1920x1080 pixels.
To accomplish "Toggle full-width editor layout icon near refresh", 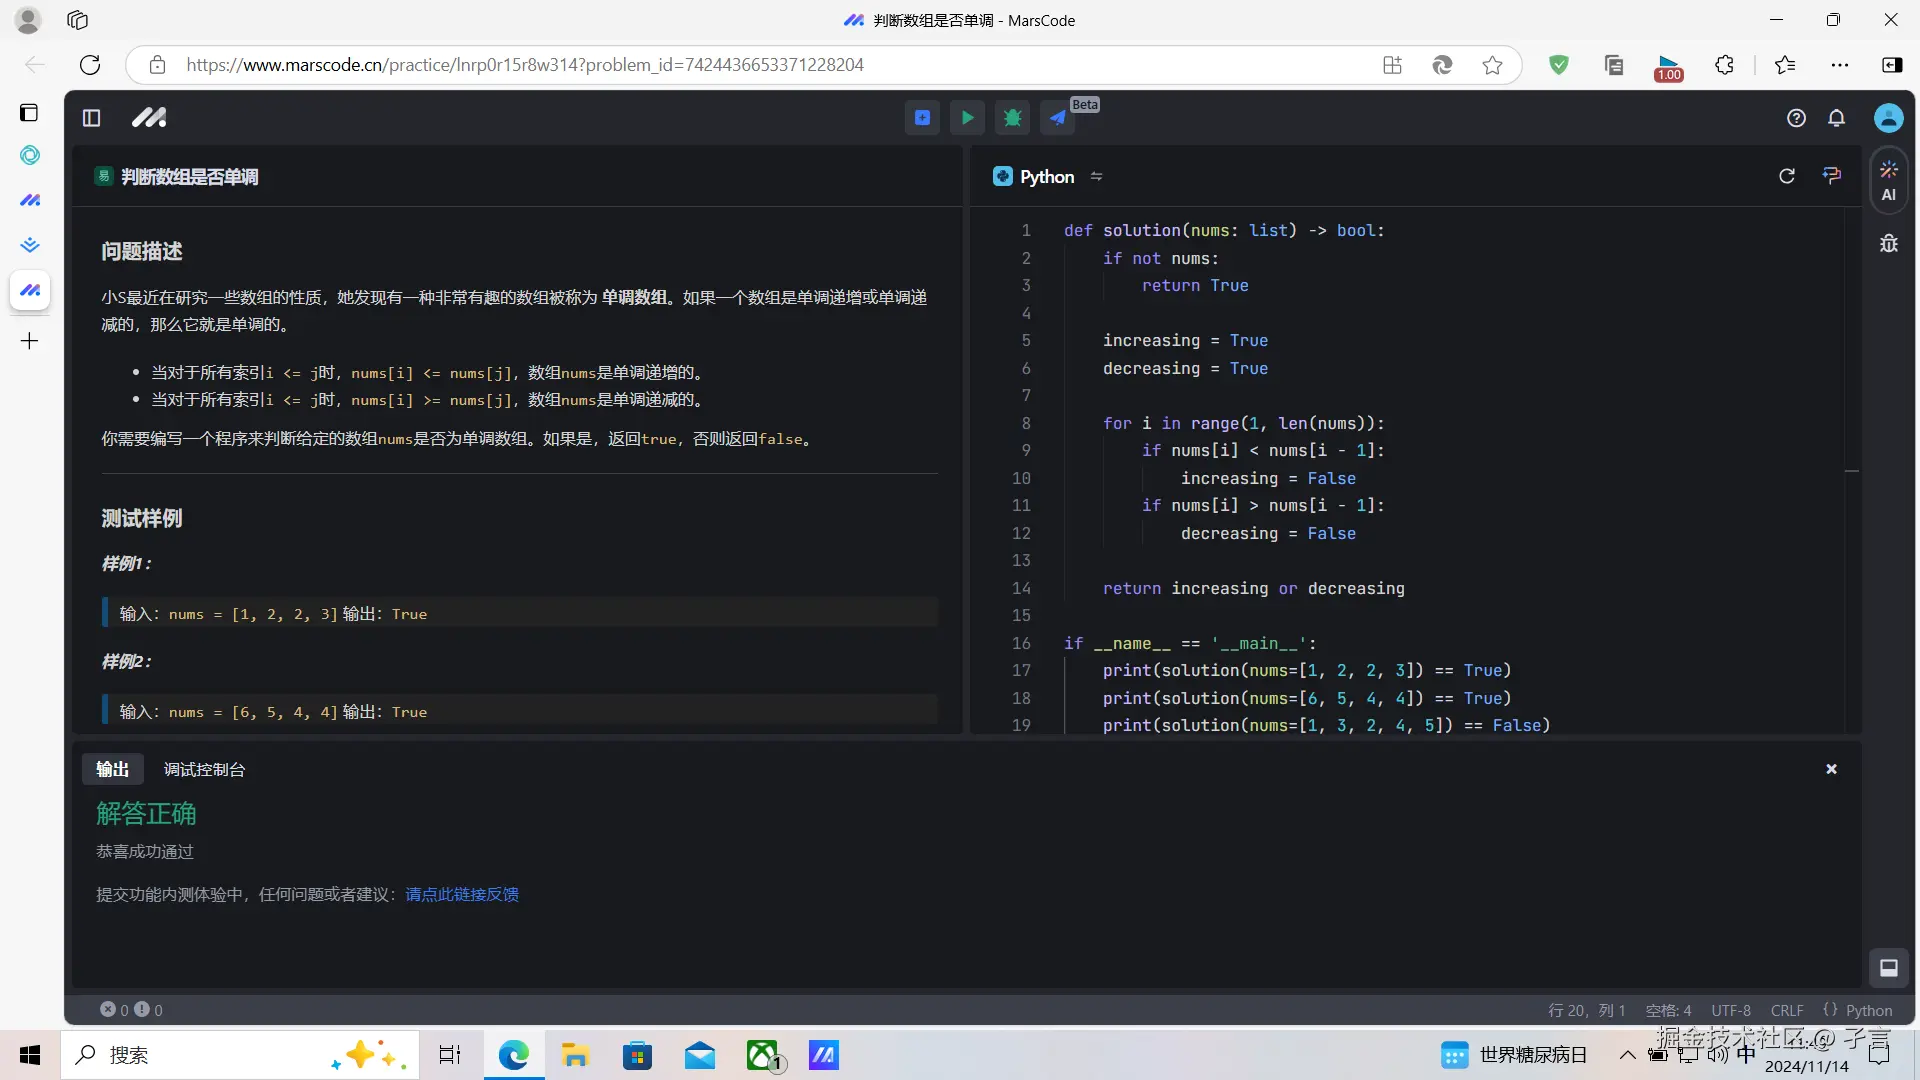I will [1831, 176].
